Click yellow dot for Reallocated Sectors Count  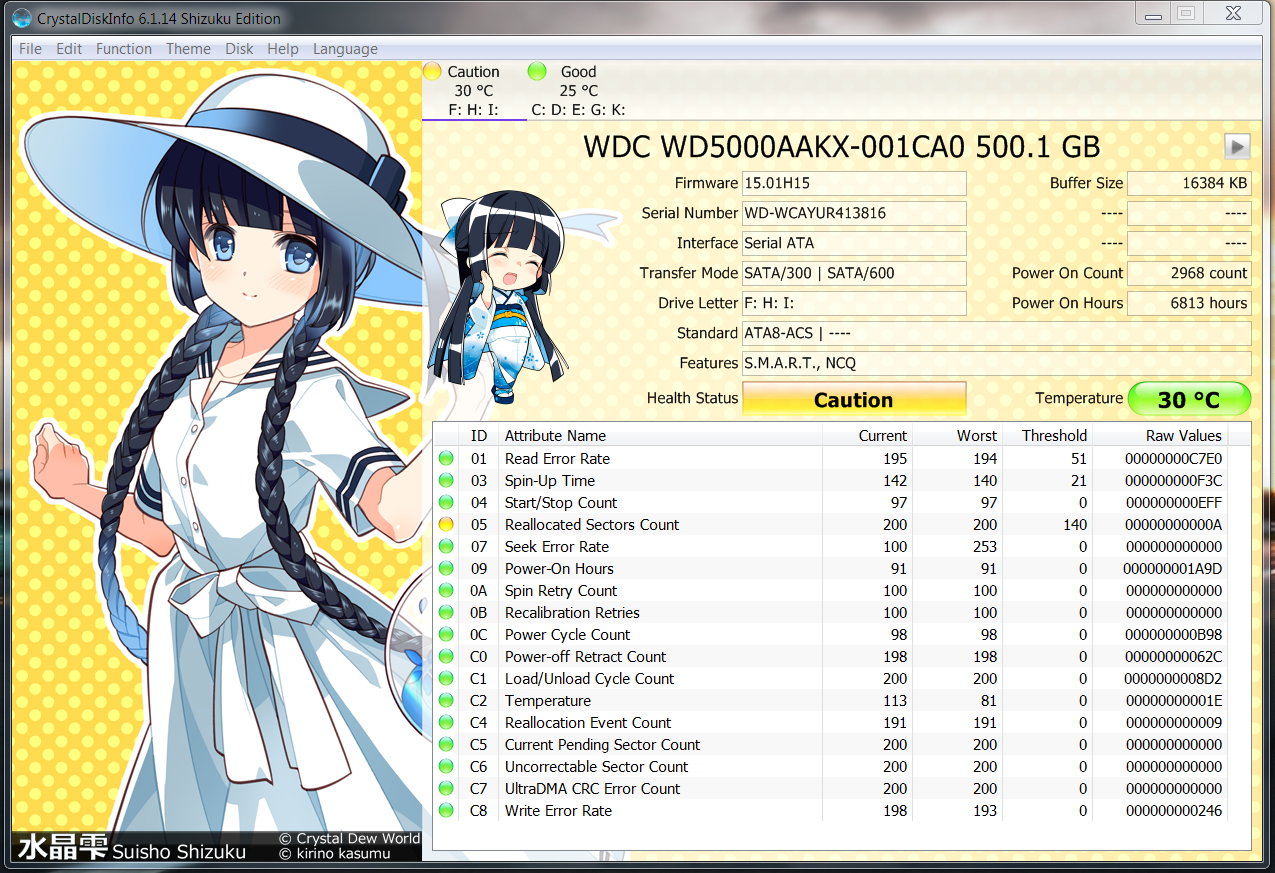pyautogui.click(x=446, y=525)
